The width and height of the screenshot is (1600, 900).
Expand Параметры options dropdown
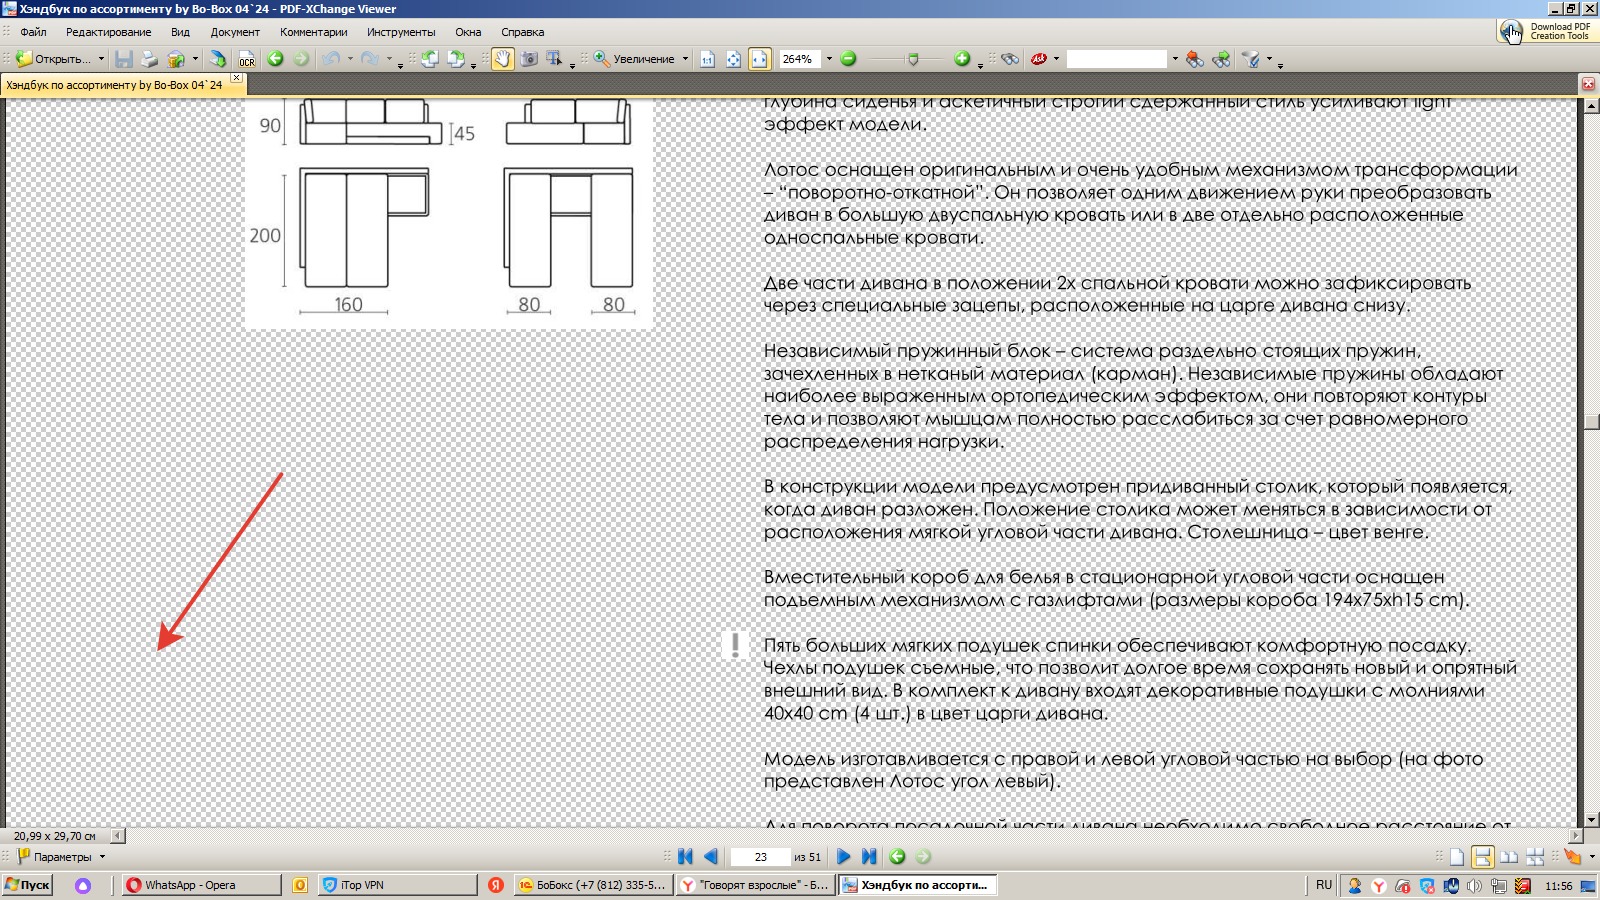102,857
